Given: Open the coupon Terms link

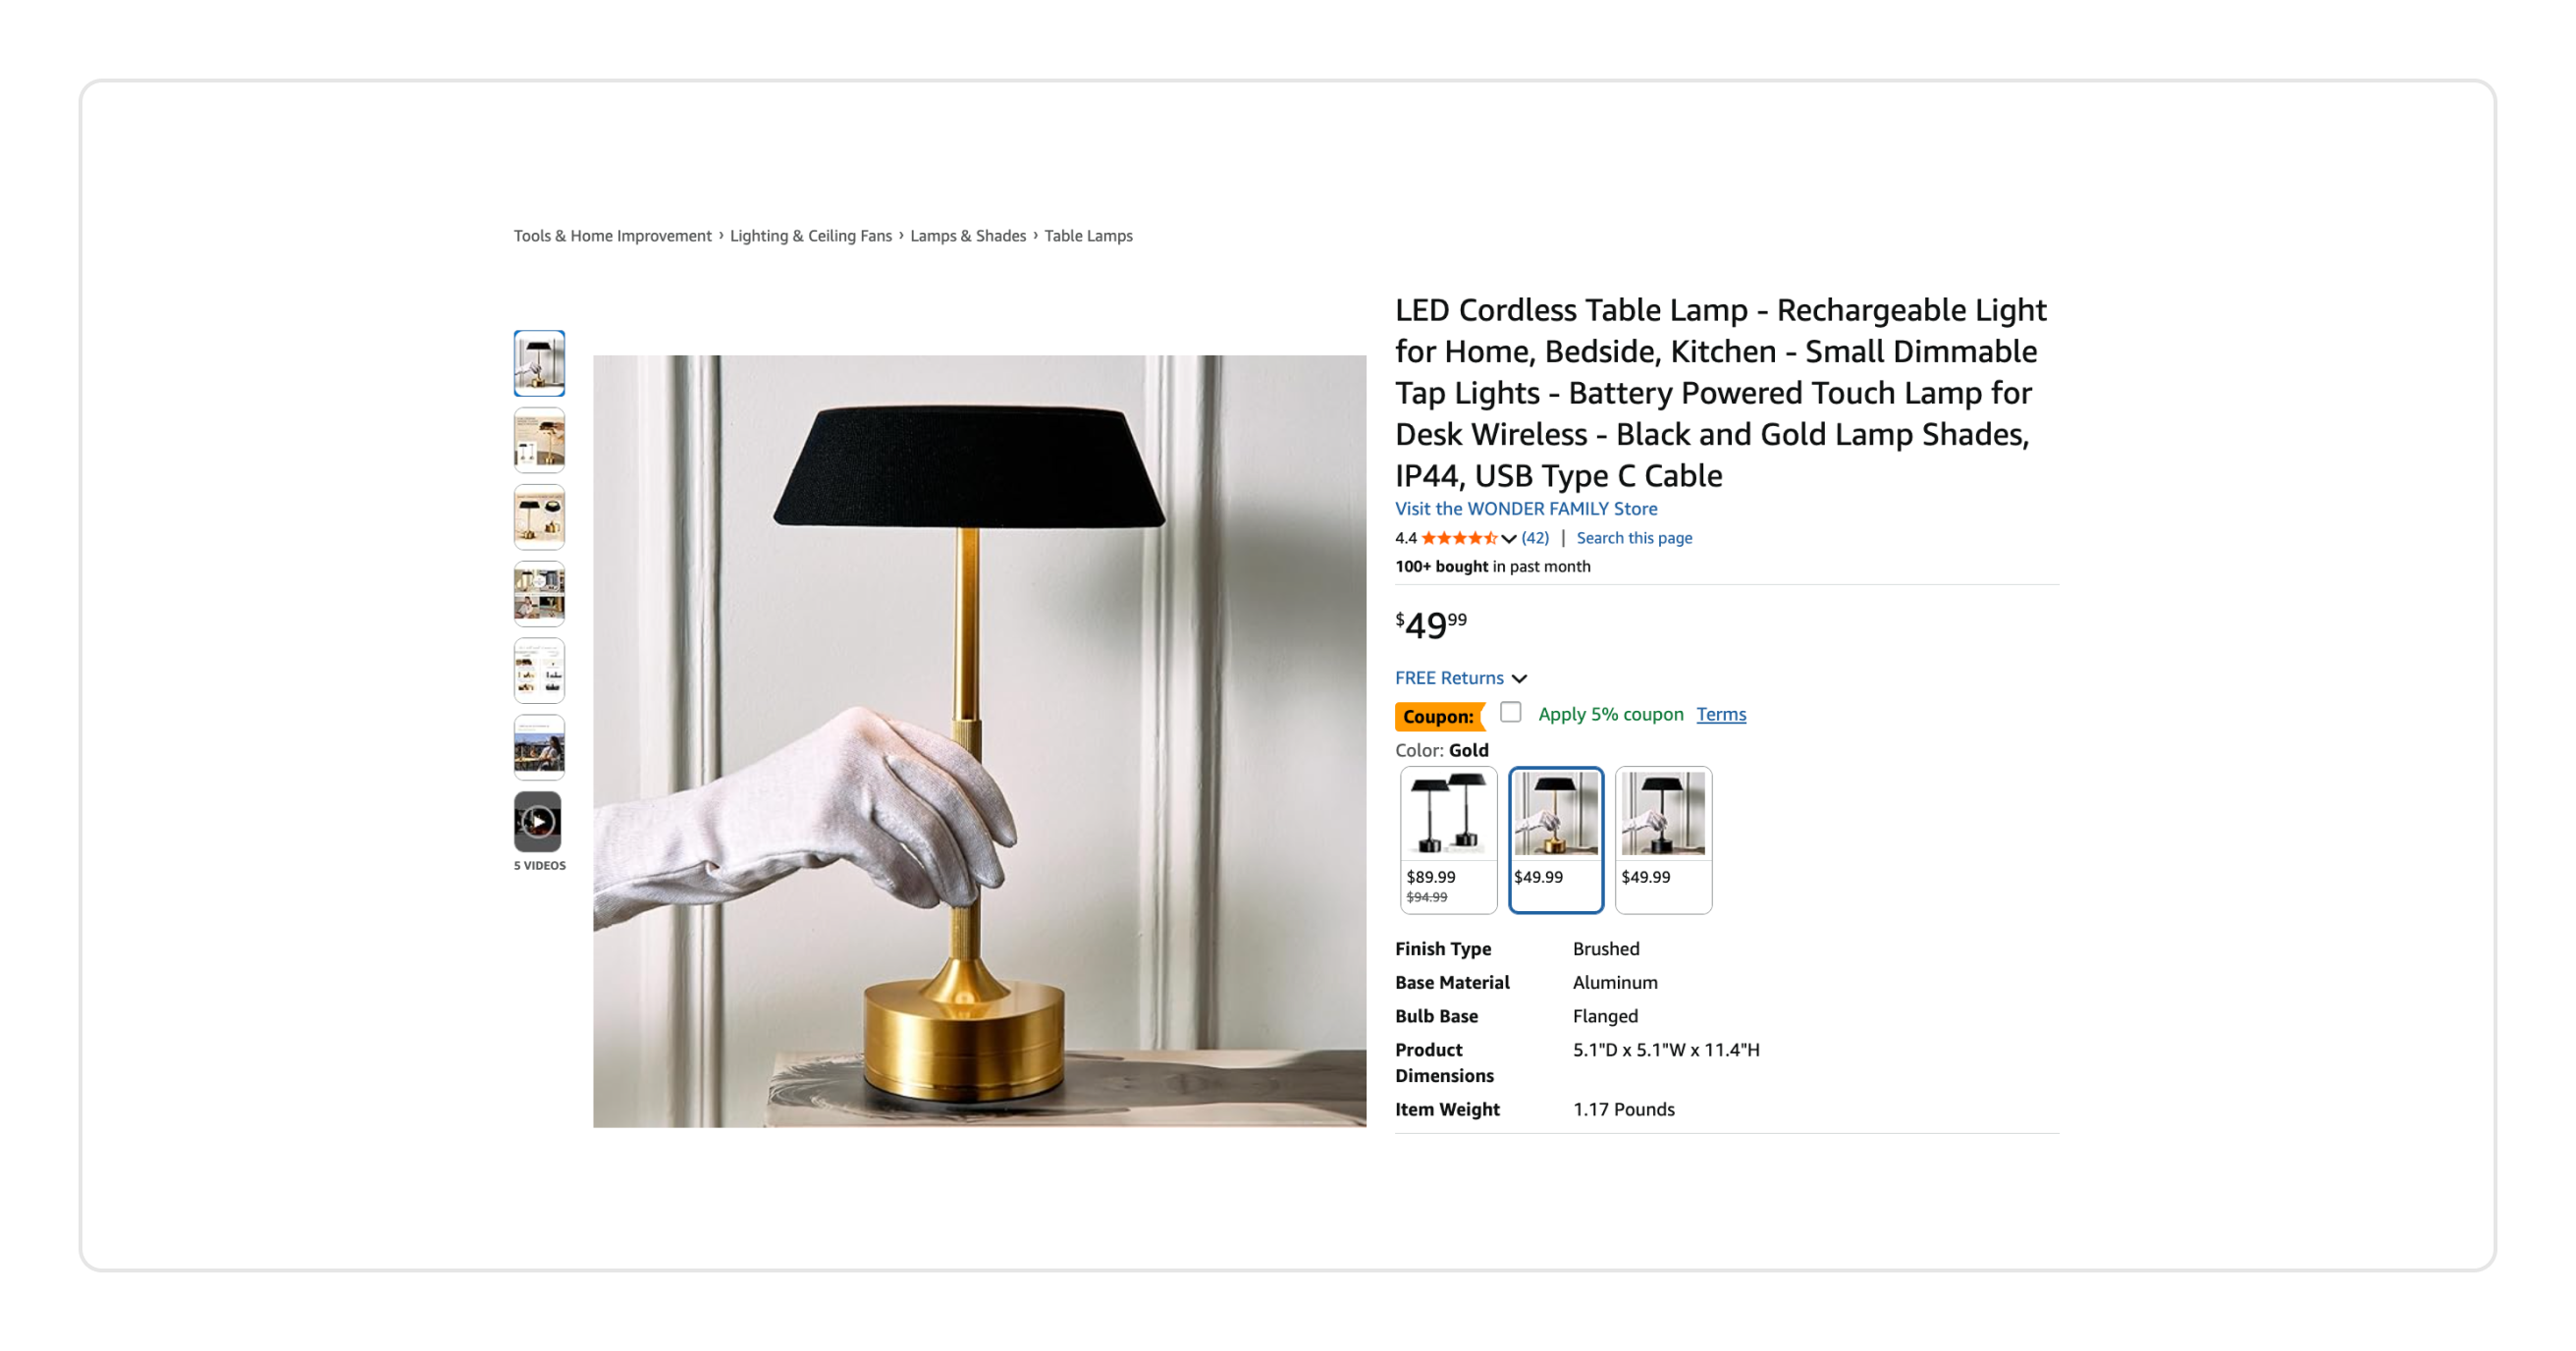Looking at the screenshot, I should 1721,714.
